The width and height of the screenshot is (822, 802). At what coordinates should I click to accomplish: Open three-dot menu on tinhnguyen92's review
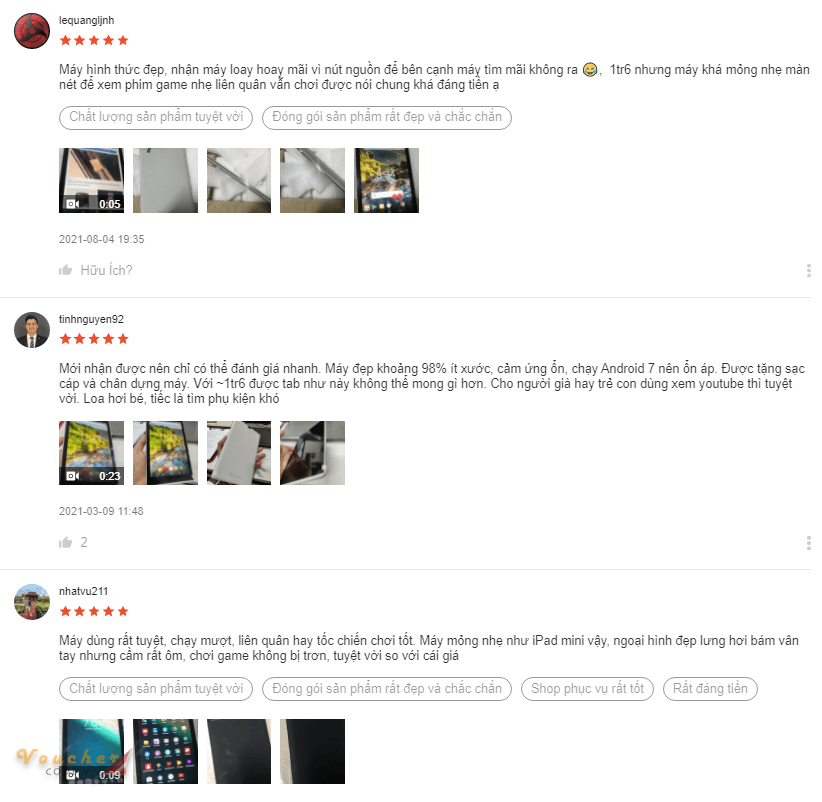(x=809, y=543)
